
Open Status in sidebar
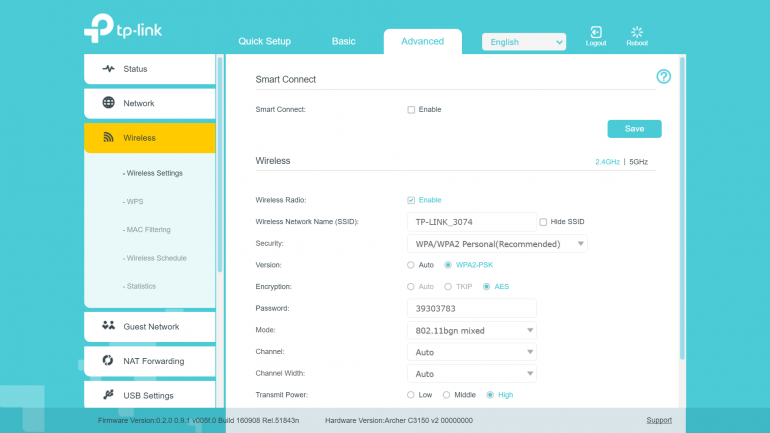[150, 69]
